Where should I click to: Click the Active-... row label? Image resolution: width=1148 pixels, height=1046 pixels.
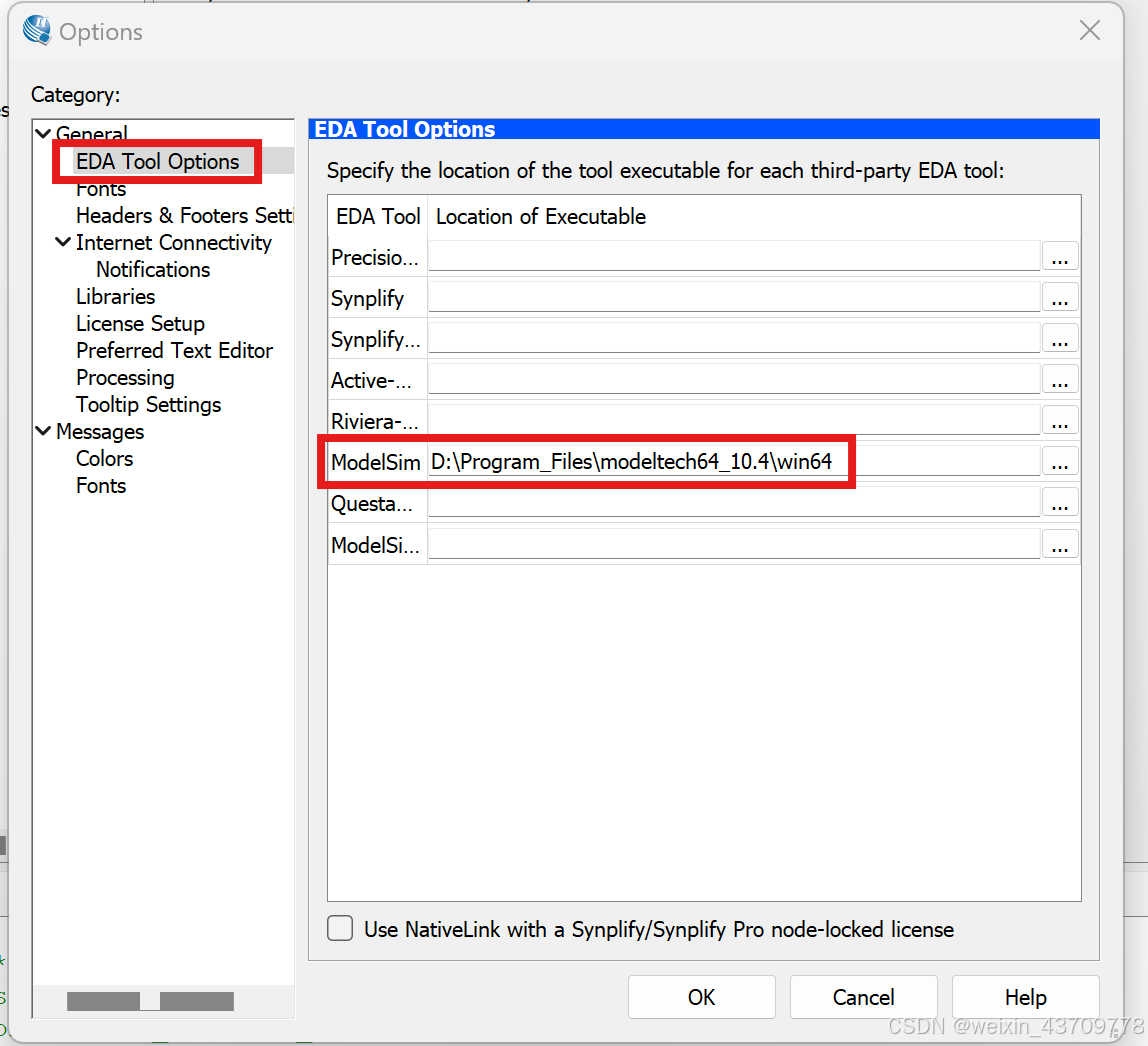coord(371,381)
